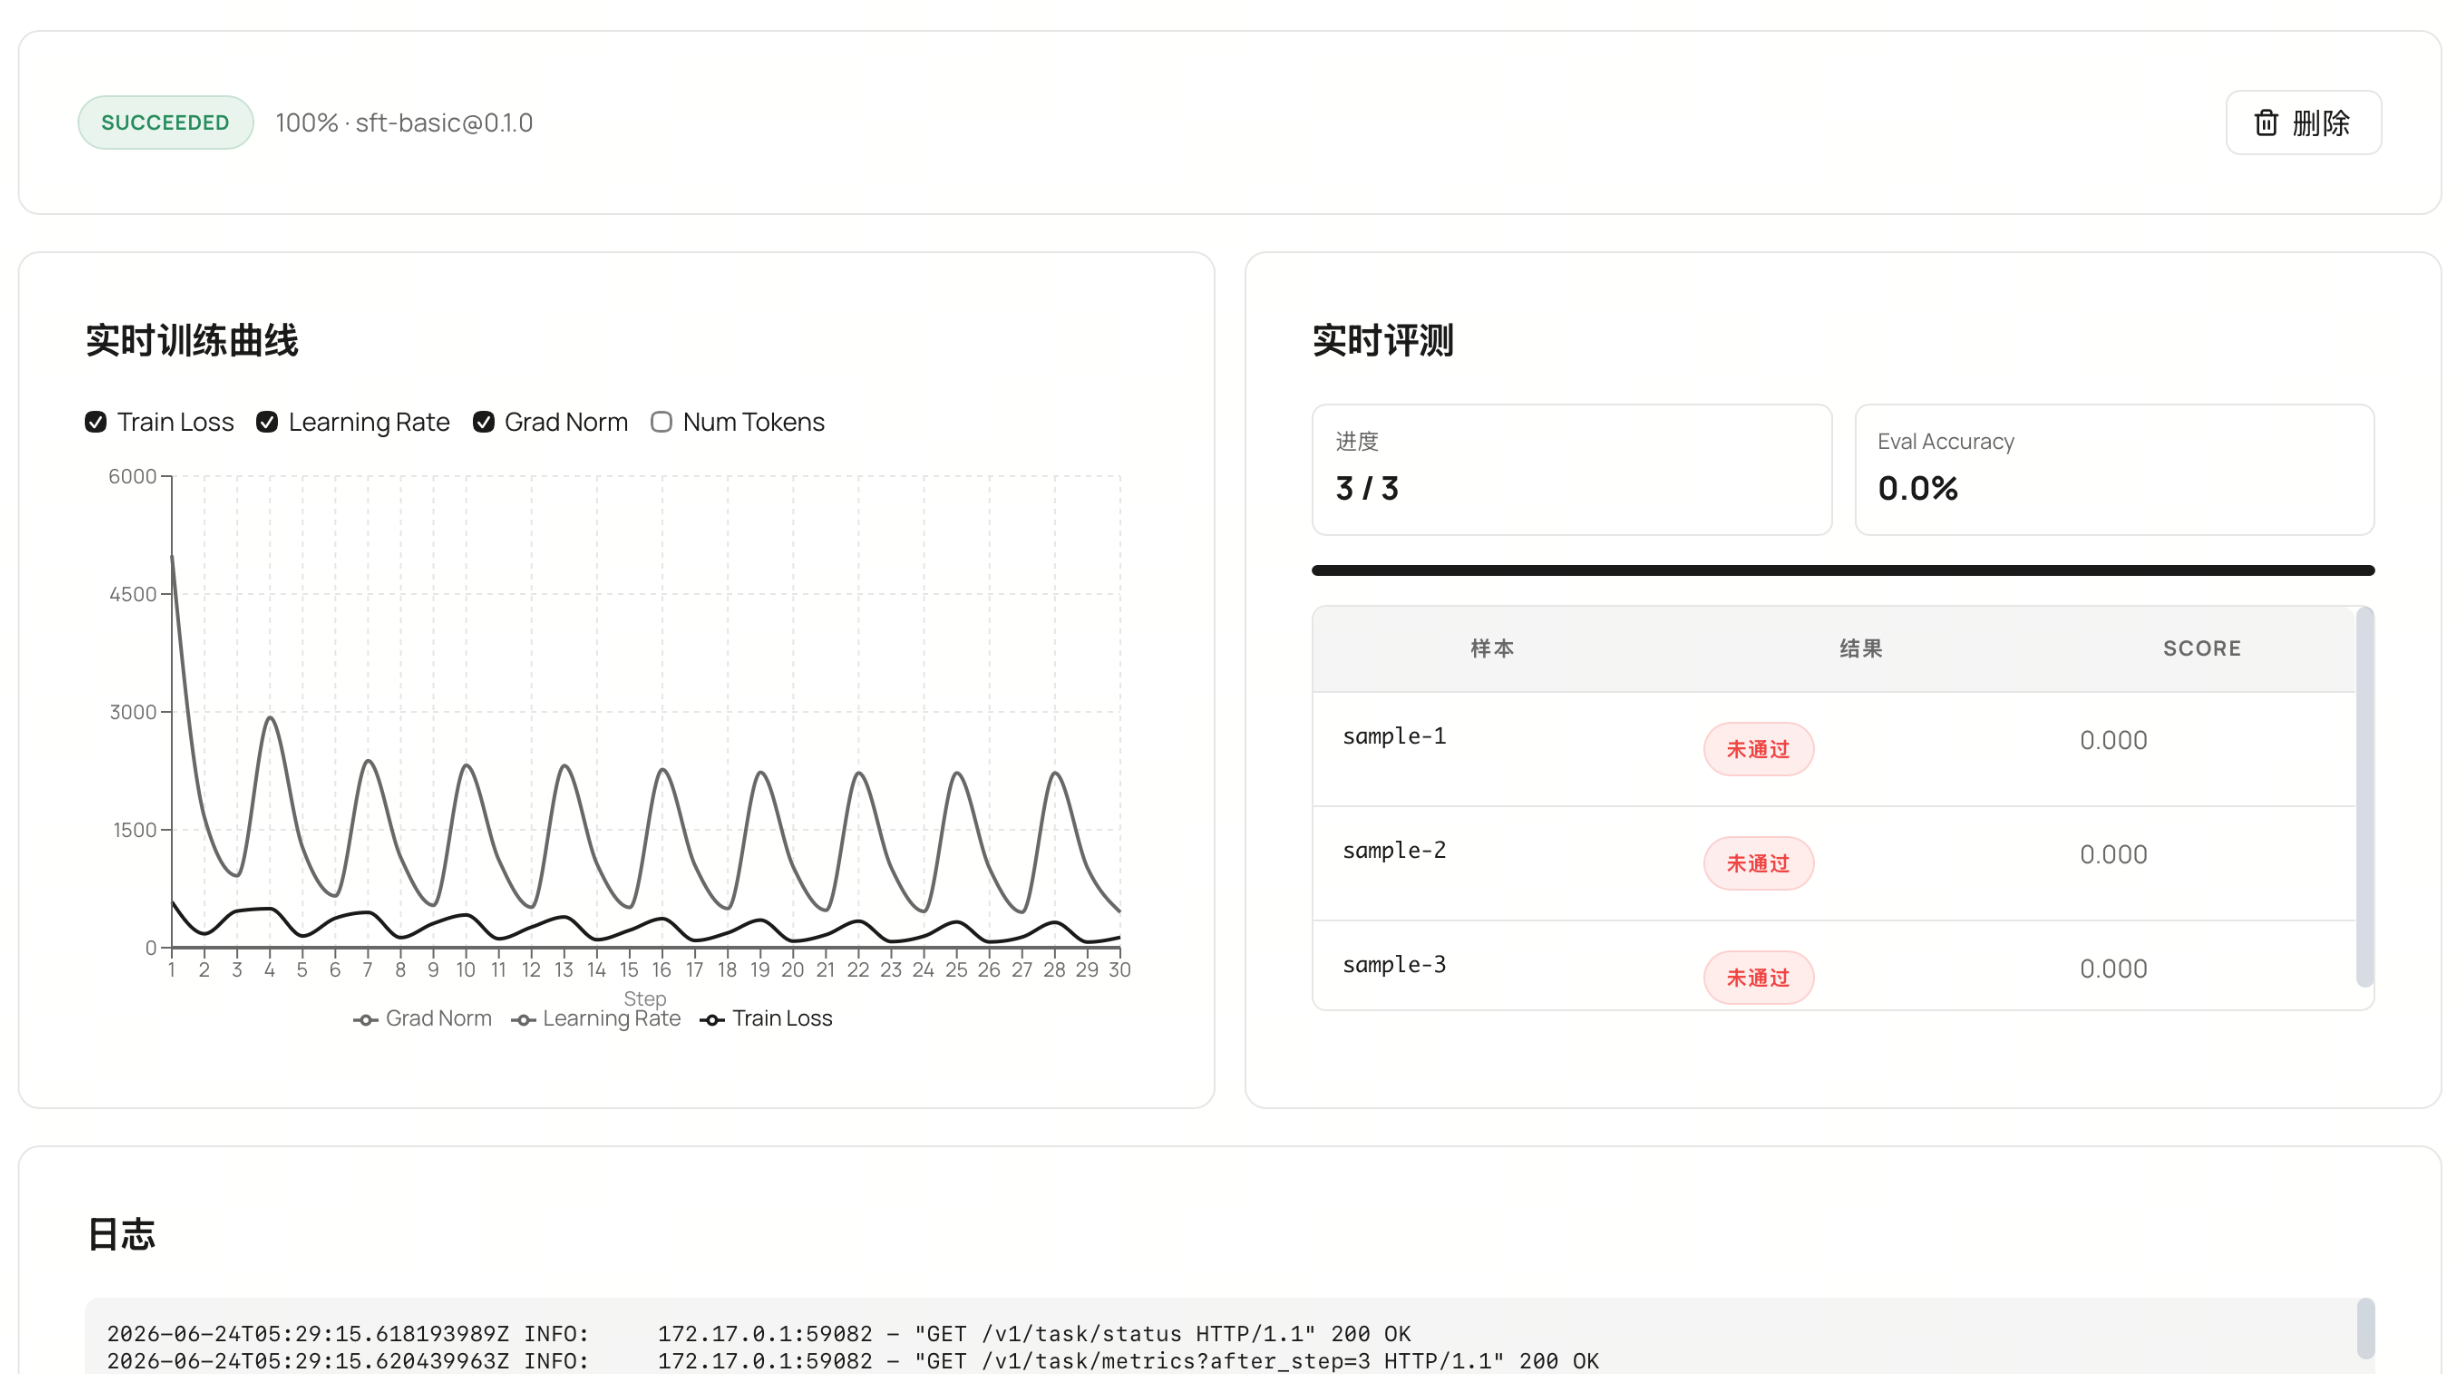This screenshot has width=2456, height=1374.
Task: Click the Grad Norm chart legend entry
Action: click(423, 1018)
